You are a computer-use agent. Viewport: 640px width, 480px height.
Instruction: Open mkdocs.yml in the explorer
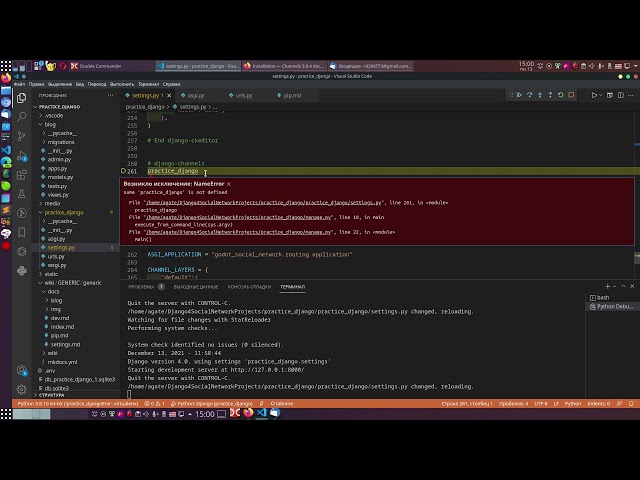click(62, 362)
